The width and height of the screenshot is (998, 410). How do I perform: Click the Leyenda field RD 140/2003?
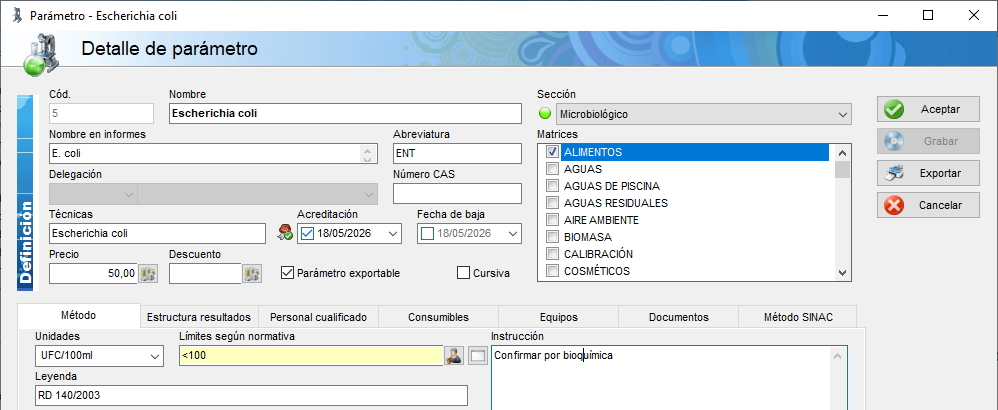click(251, 395)
